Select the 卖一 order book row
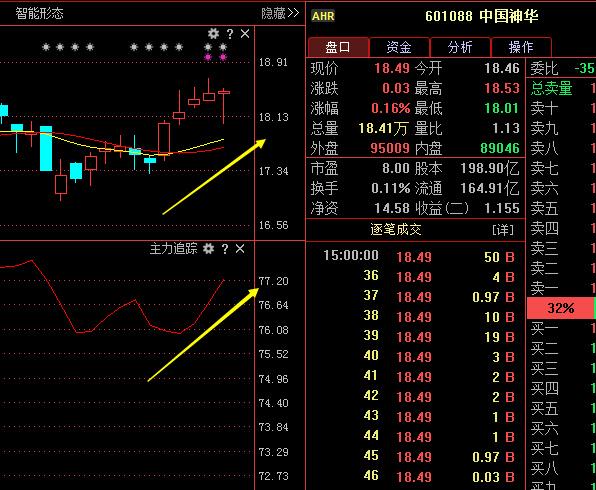 pyautogui.click(x=561, y=288)
